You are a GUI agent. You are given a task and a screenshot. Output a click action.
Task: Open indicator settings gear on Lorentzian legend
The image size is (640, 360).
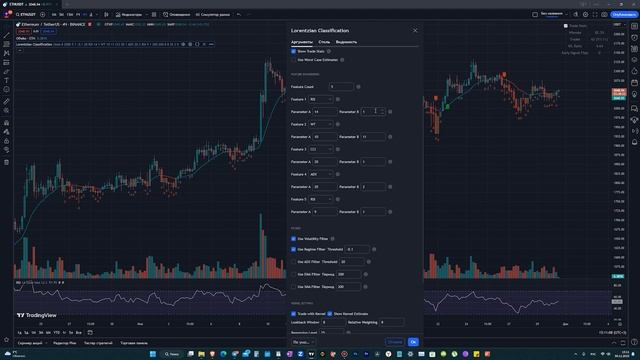coord(190,44)
